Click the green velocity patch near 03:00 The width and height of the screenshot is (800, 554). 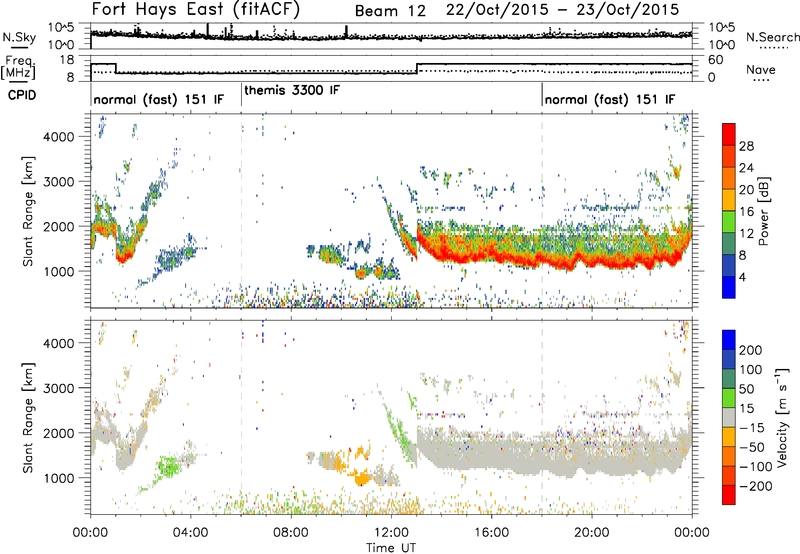pos(168,466)
